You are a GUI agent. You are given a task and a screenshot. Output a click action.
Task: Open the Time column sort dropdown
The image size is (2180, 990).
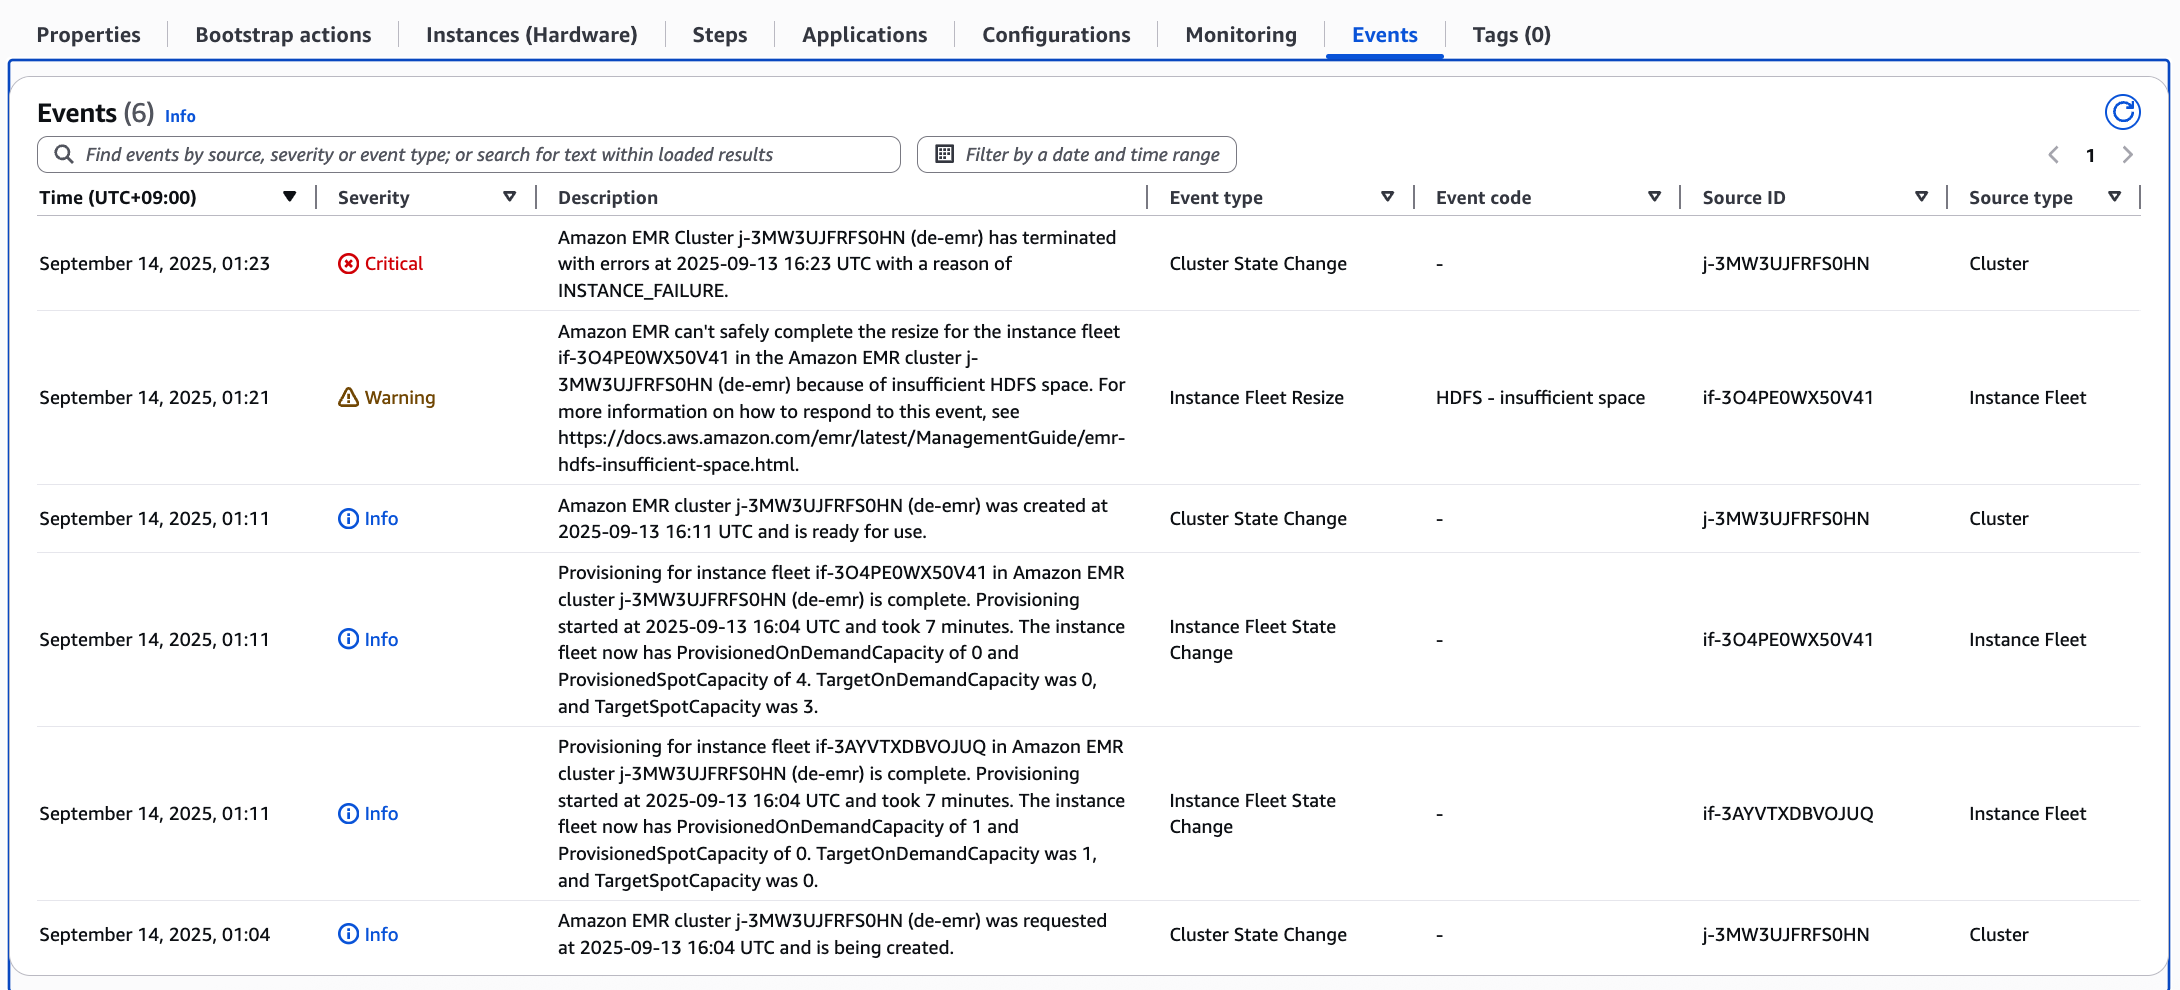tap(290, 196)
